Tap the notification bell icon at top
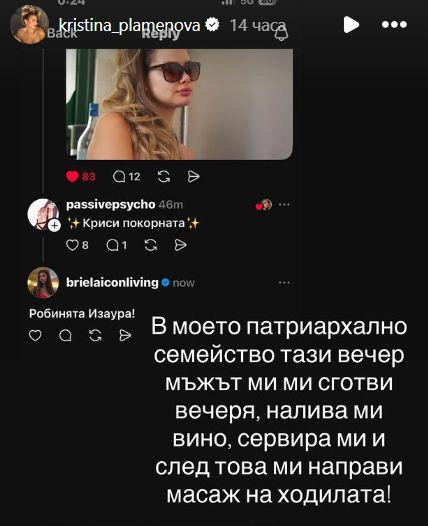 point(281,34)
